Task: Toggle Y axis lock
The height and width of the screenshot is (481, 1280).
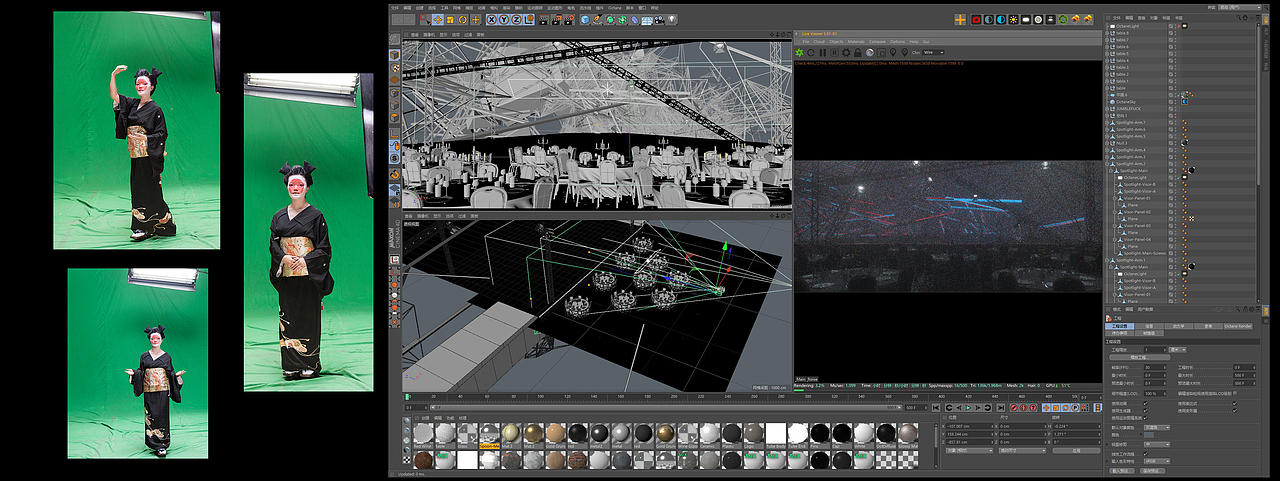Action: click(504, 20)
